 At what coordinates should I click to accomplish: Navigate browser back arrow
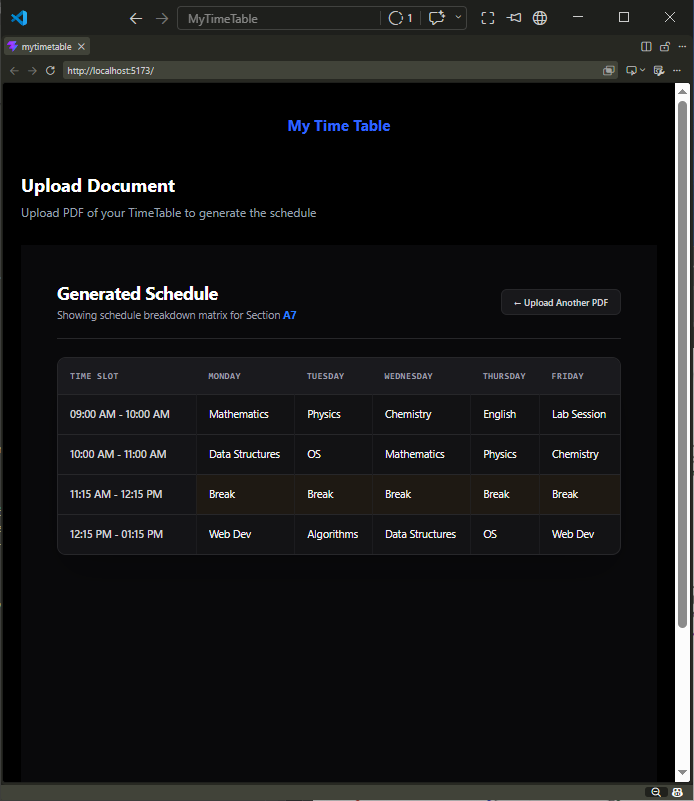(x=14, y=70)
